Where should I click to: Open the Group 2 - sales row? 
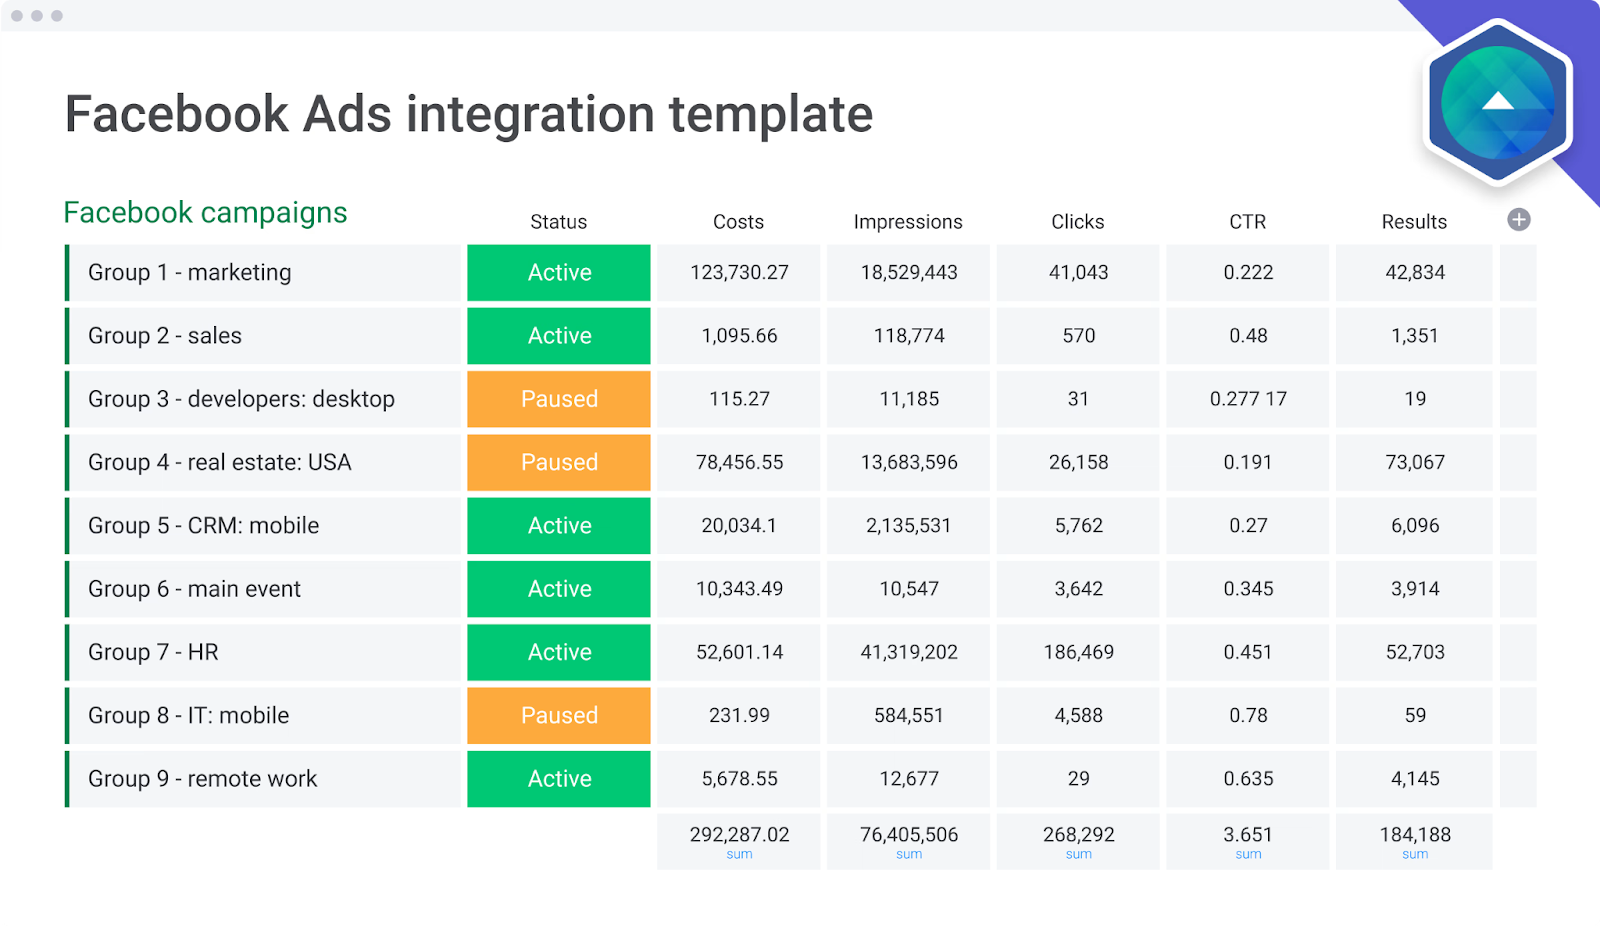[165, 336]
